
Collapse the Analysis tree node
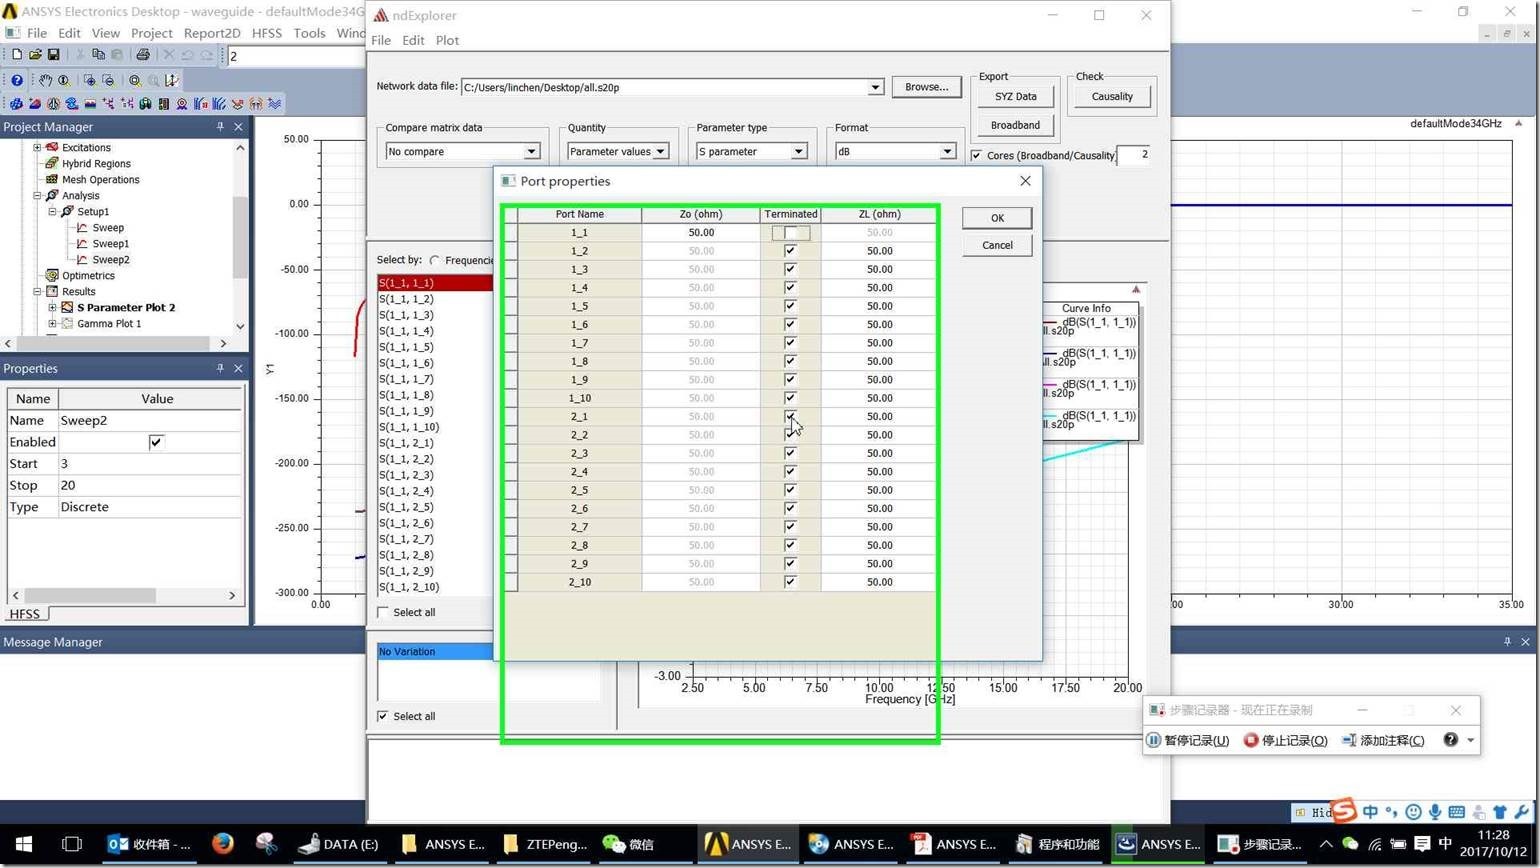click(x=37, y=195)
